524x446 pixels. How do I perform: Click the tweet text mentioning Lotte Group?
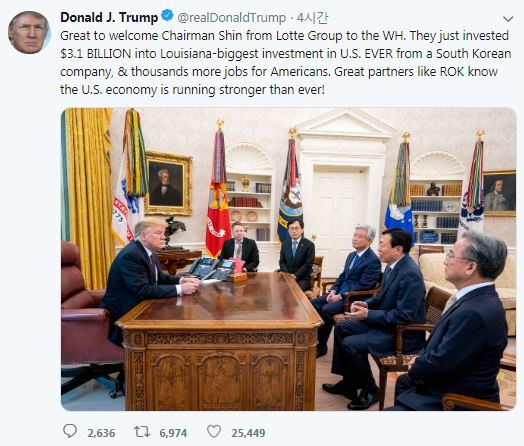(x=285, y=62)
